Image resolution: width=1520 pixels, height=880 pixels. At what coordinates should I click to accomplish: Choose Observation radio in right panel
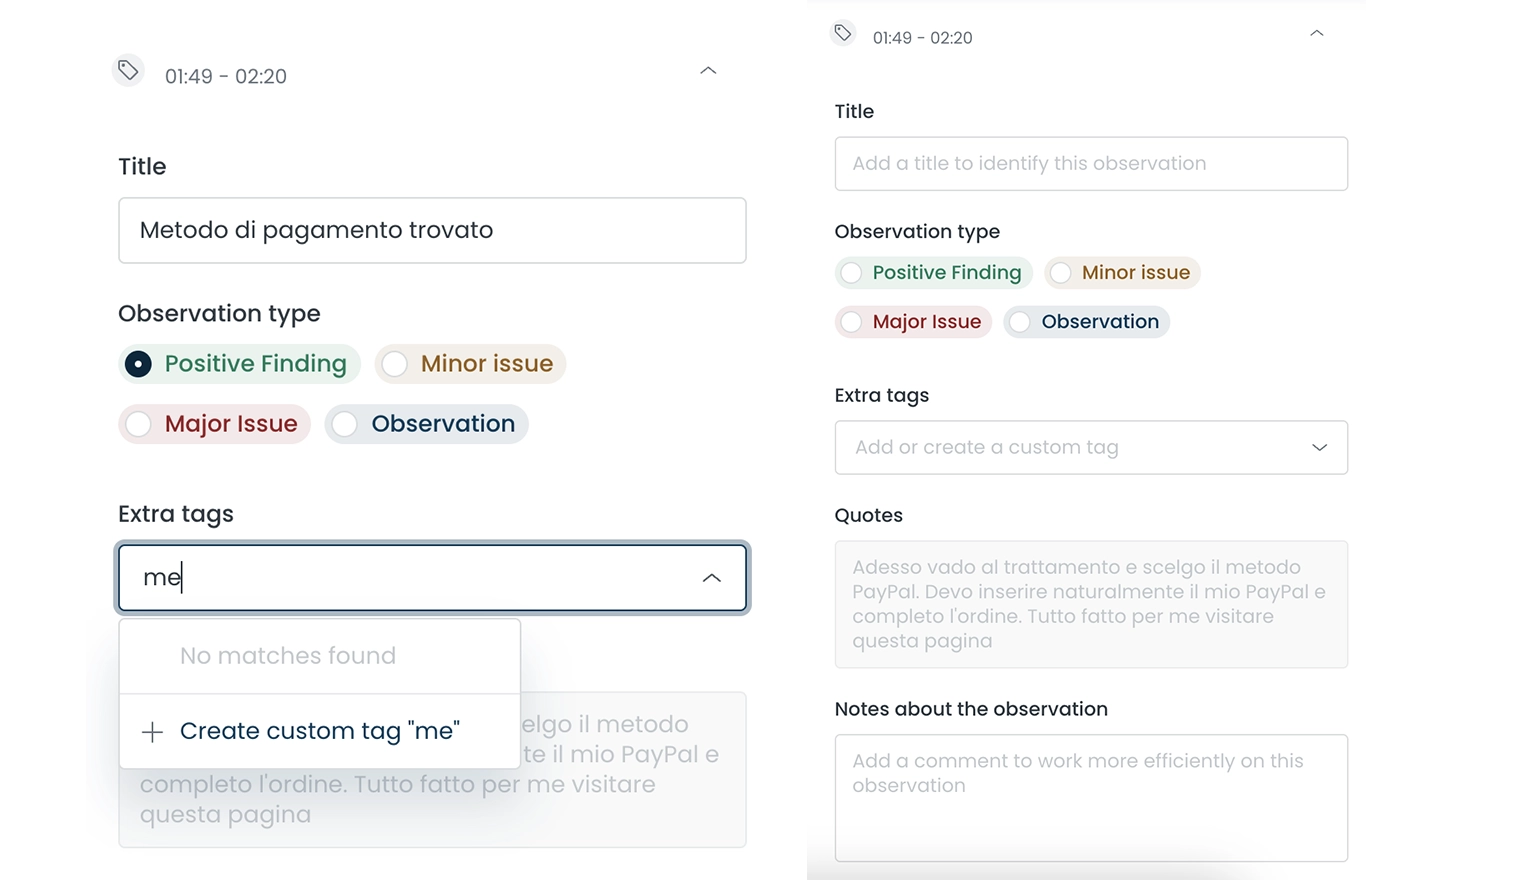[x=1019, y=322]
